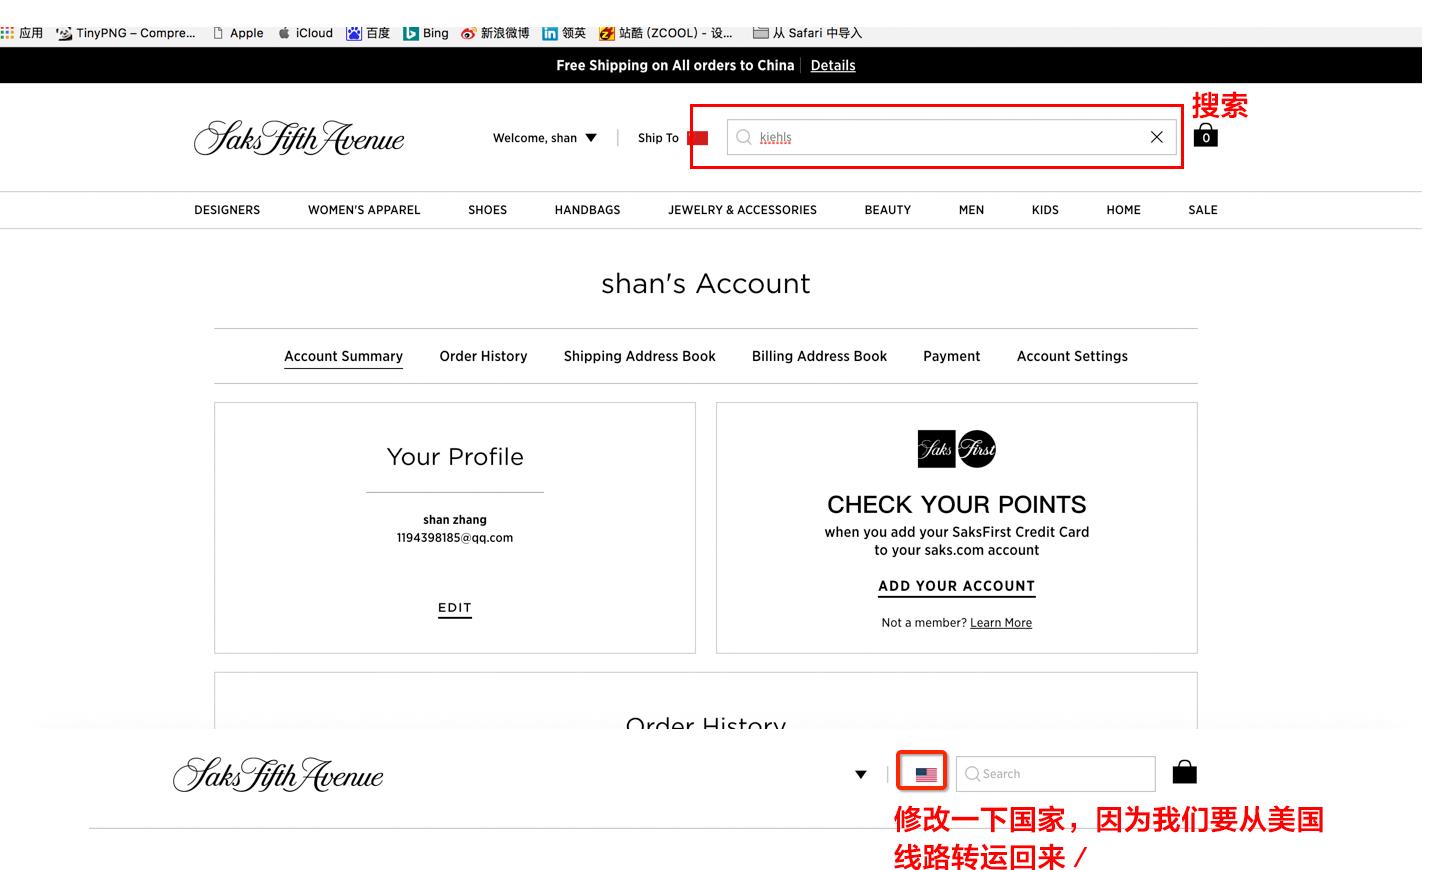Switch to the Payment tab
This screenshot has width=1450, height=870.
(x=952, y=356)
